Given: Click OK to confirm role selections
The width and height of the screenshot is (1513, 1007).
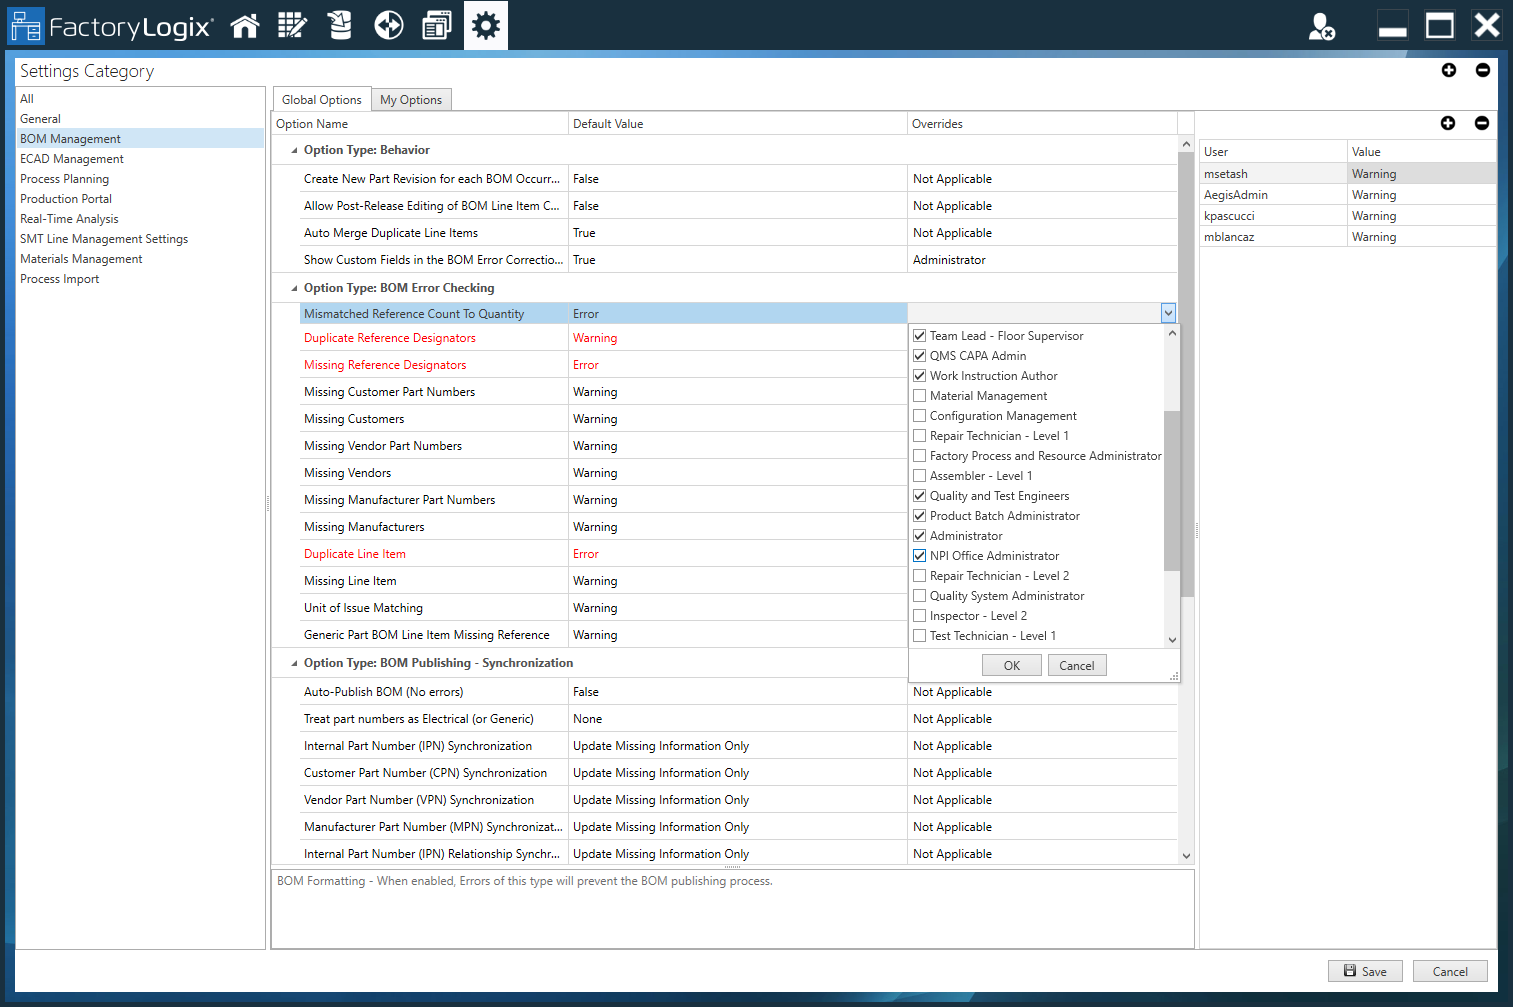Looking at the screenshot, I should pos(1011,664).
